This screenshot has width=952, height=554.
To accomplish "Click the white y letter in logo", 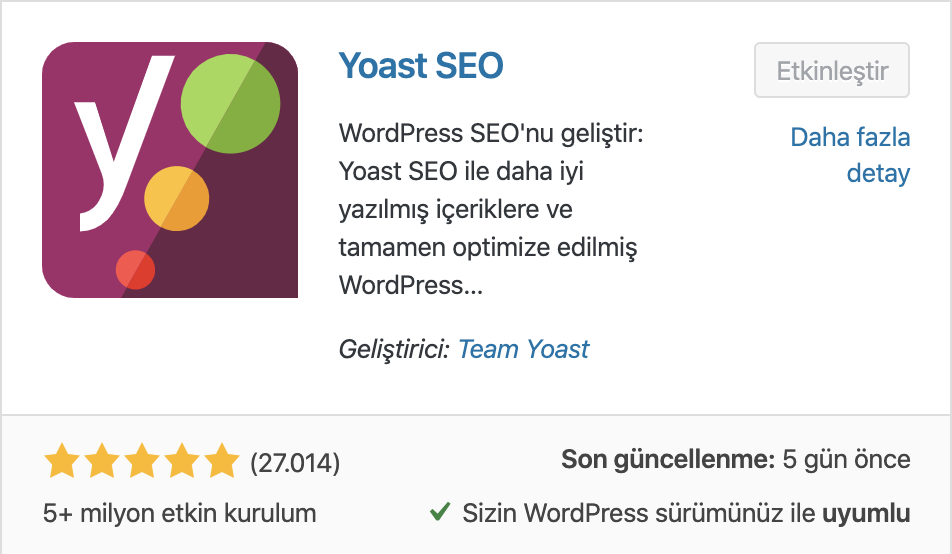I will point(123,143).
